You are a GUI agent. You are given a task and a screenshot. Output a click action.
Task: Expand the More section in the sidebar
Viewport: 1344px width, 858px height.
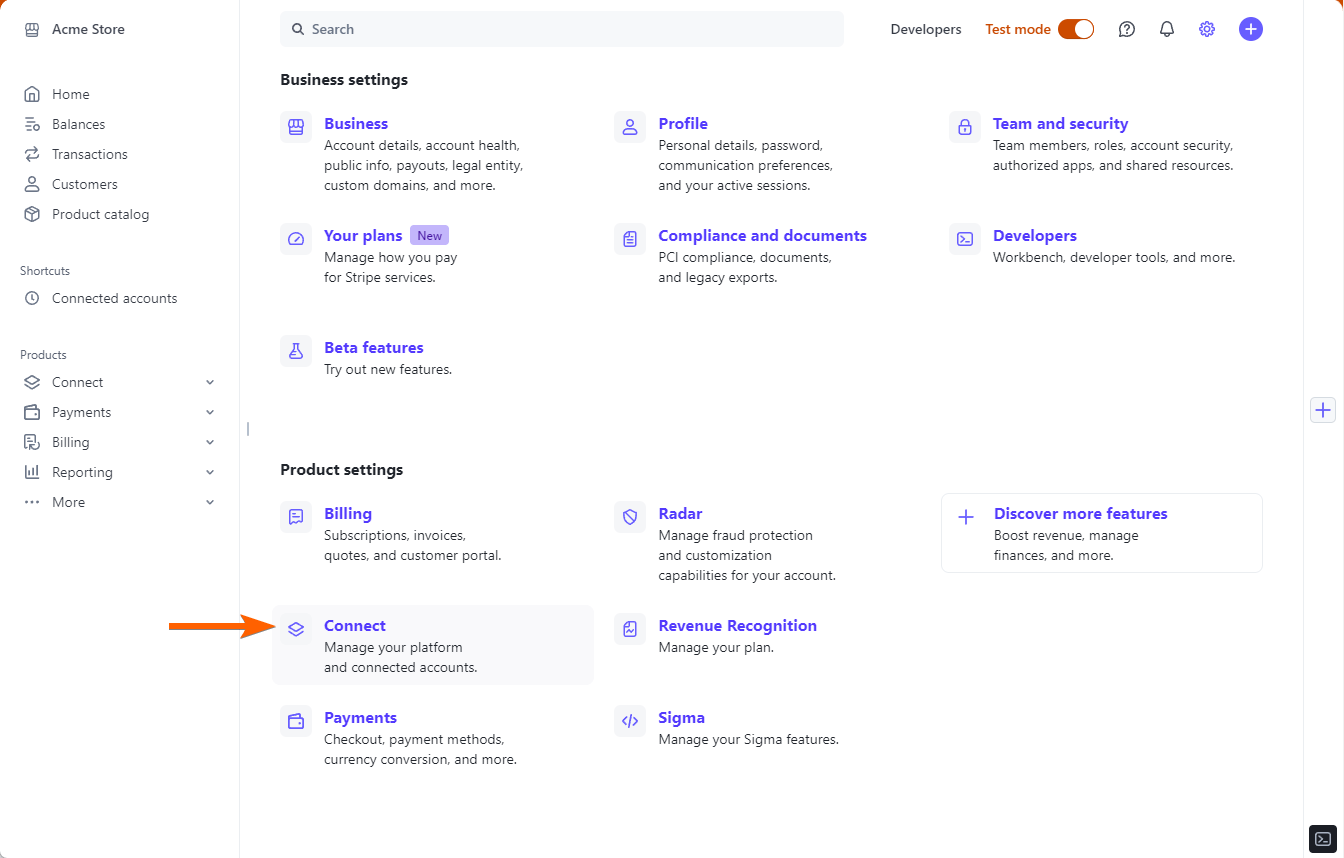click(x=210, y=502)
